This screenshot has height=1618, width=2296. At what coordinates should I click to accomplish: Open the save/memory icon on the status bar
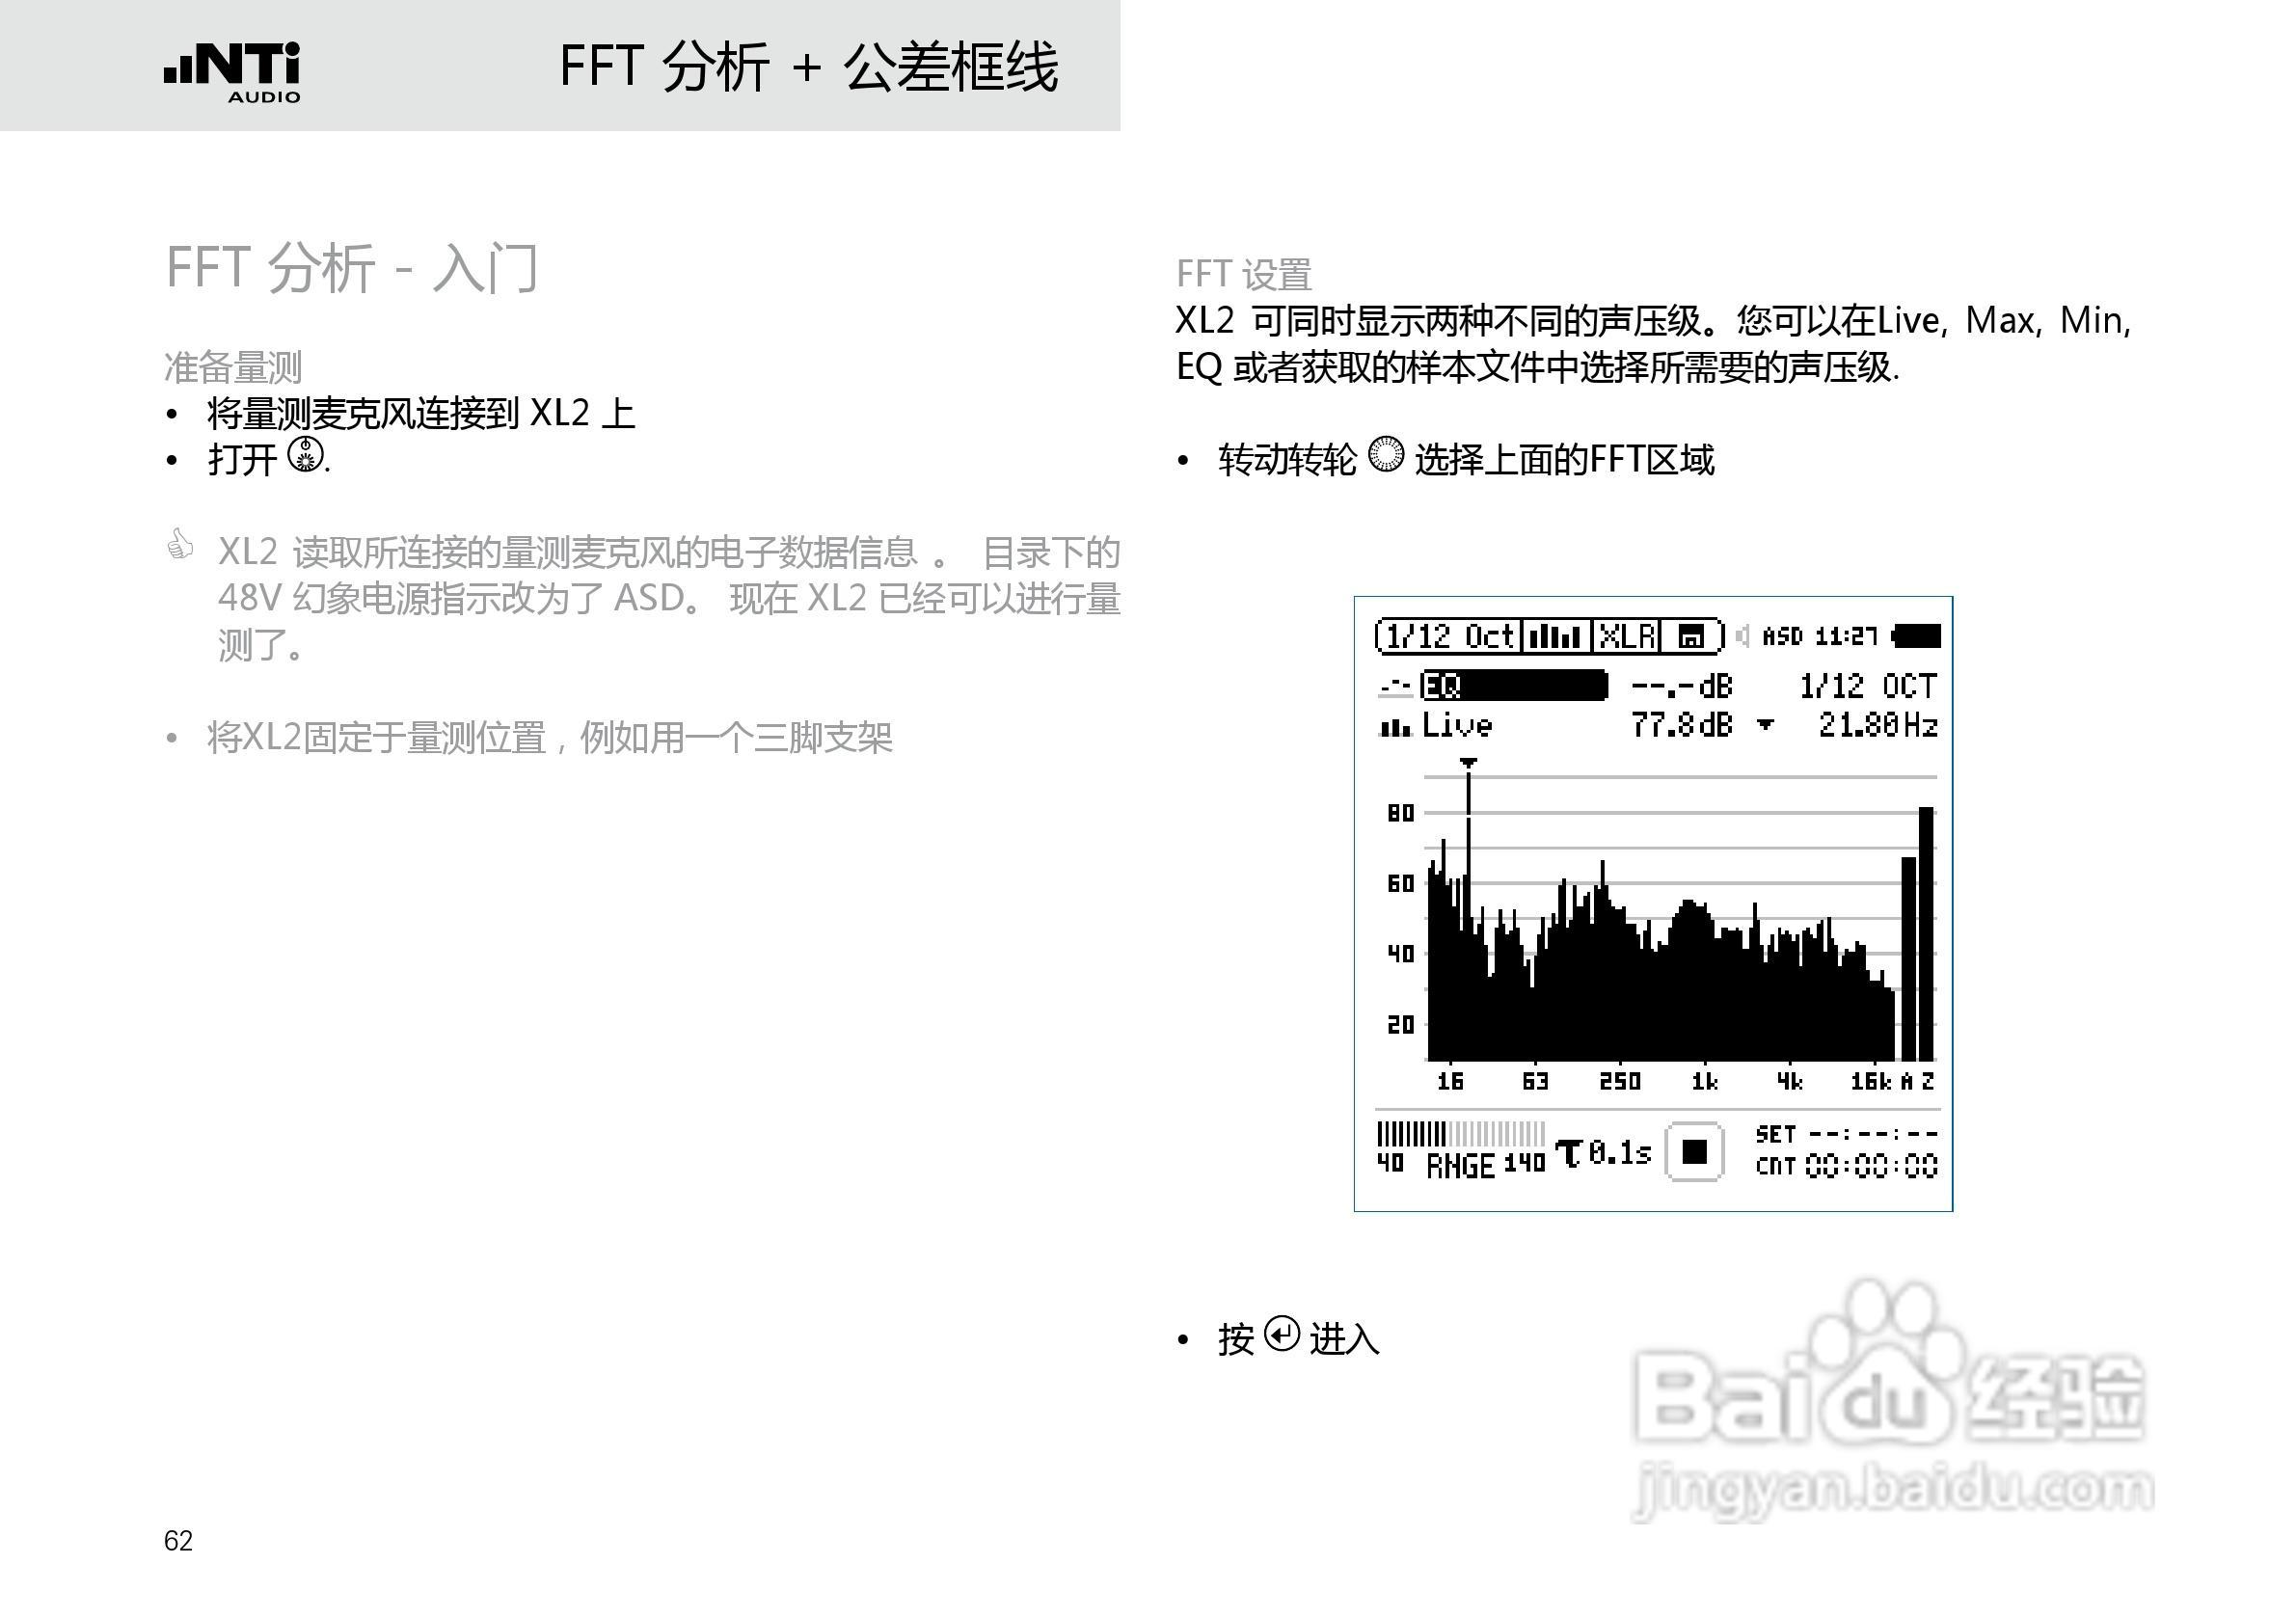[x=1694, y=635]
